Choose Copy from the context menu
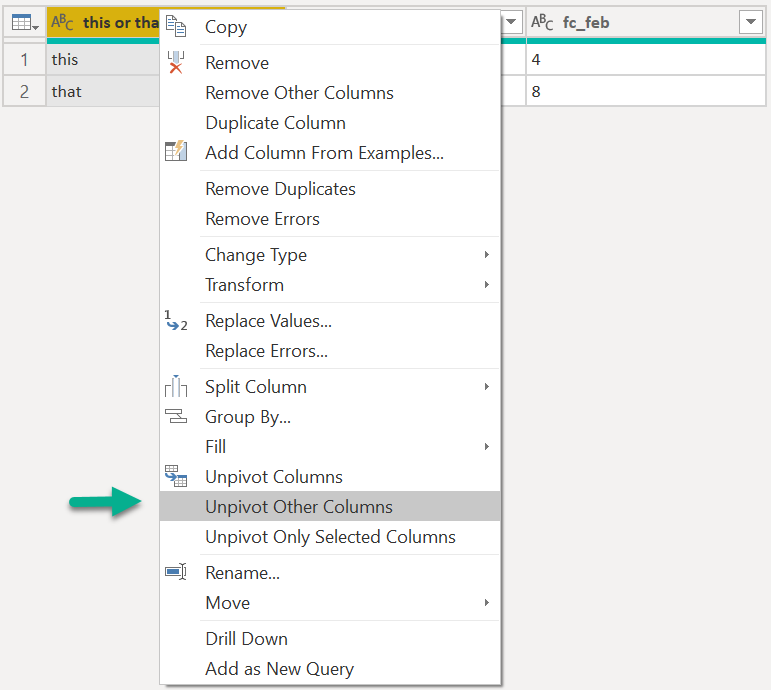Image resolution: width=771 pixels, height=690 pixels. coord(330,27)
